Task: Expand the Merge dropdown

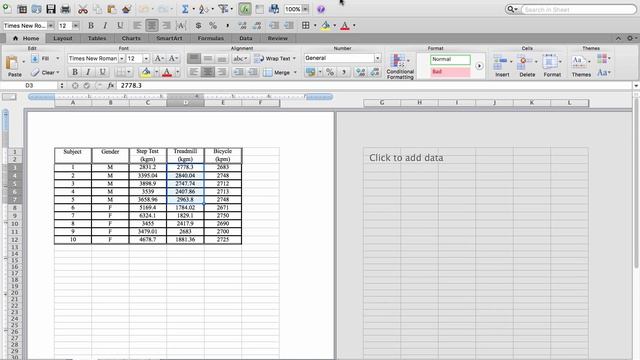Action: point(295,73)
